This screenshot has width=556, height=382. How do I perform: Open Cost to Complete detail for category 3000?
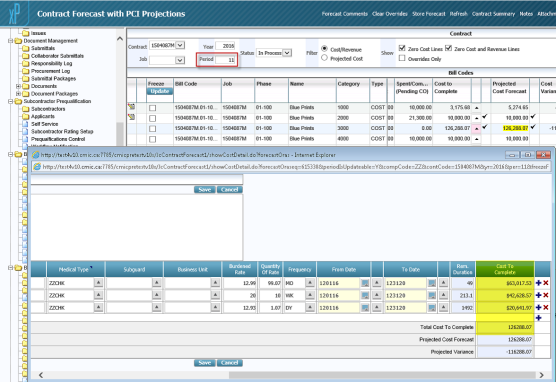coord(477,128)
